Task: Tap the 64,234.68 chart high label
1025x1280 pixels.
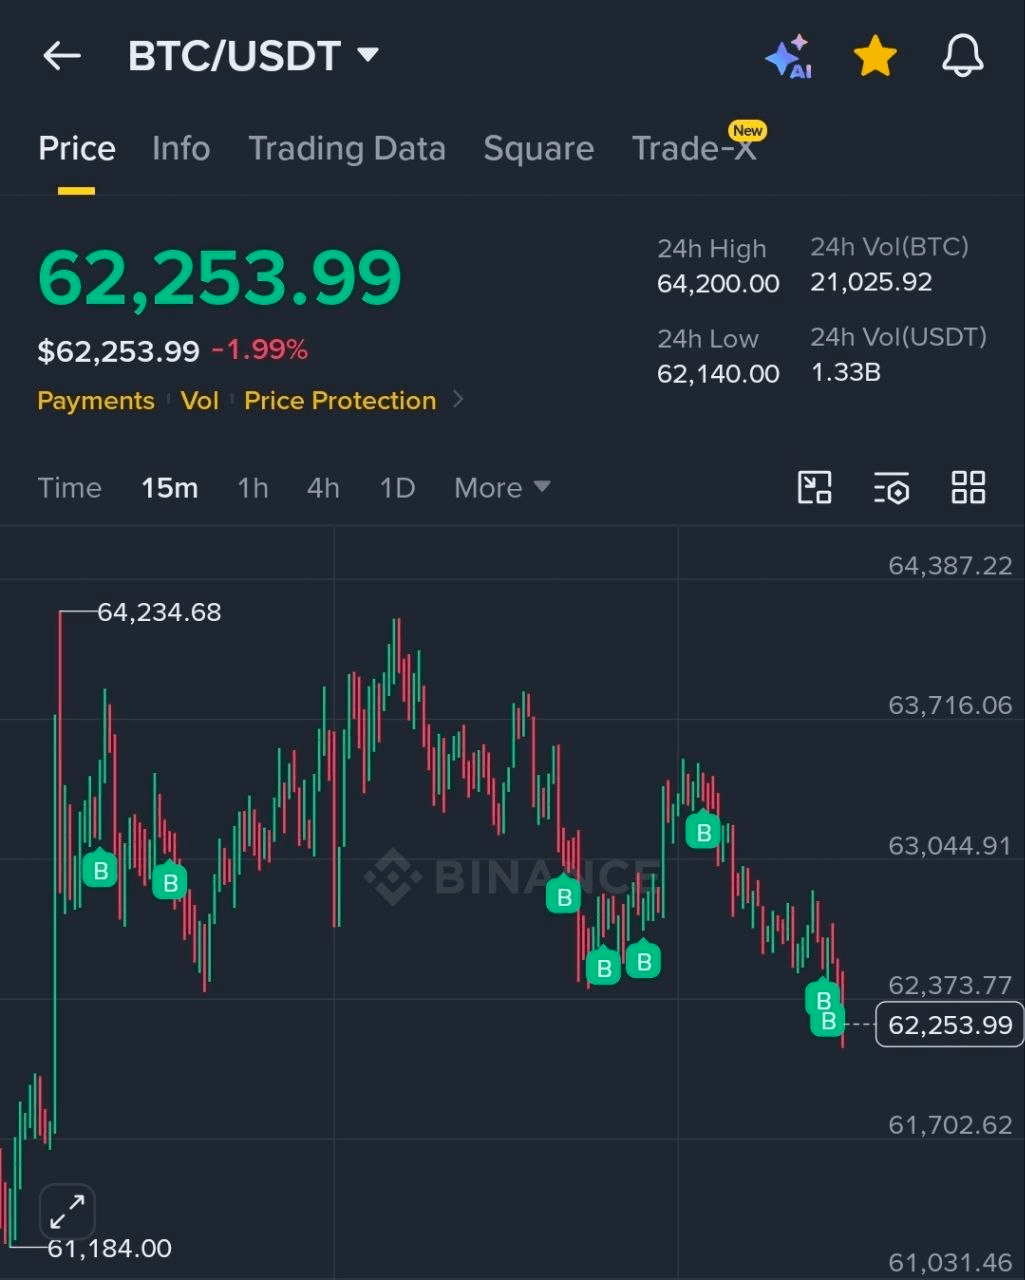Action: 159,612
